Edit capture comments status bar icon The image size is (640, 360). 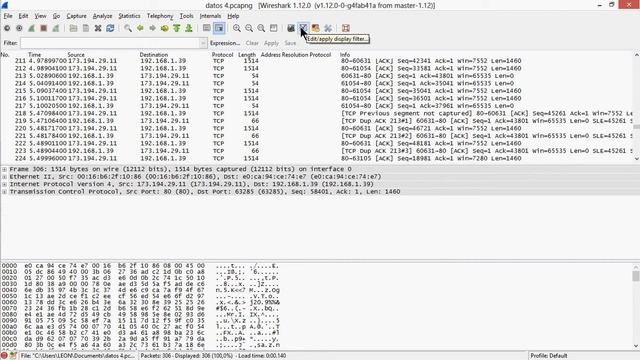coord(13,356)
